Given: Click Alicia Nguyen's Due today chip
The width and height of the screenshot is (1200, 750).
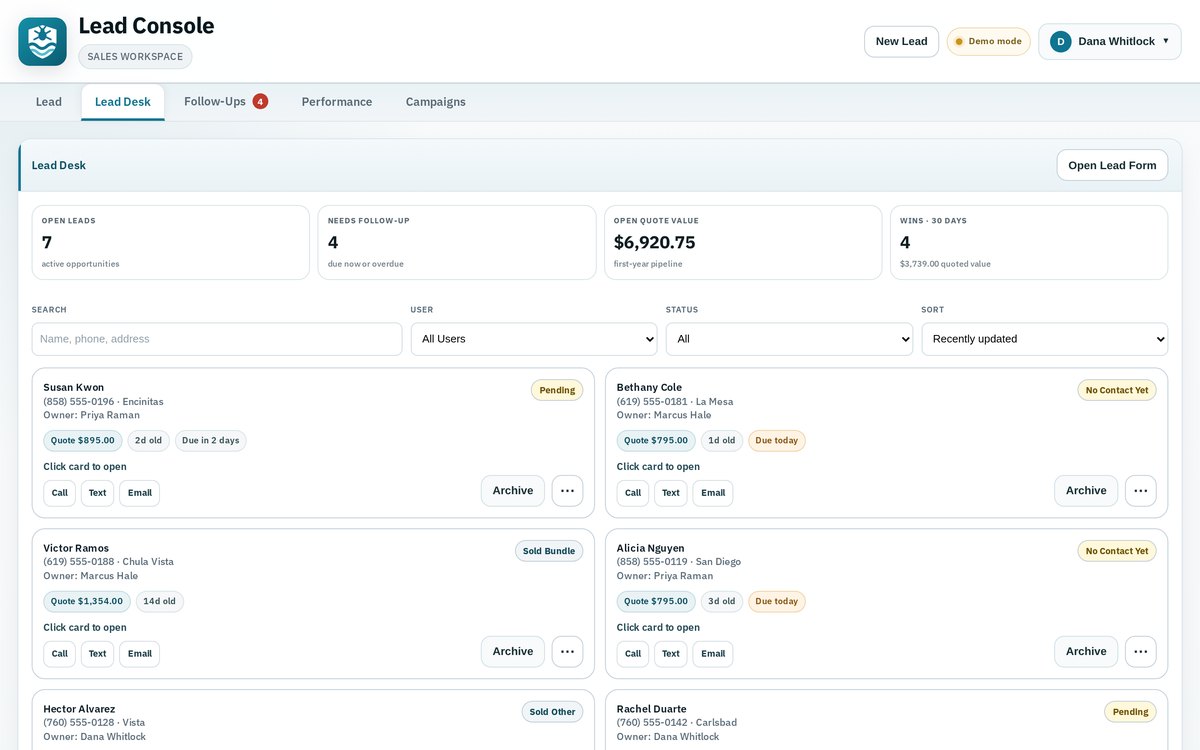Looking at the screenshot, I should point(777,602).
